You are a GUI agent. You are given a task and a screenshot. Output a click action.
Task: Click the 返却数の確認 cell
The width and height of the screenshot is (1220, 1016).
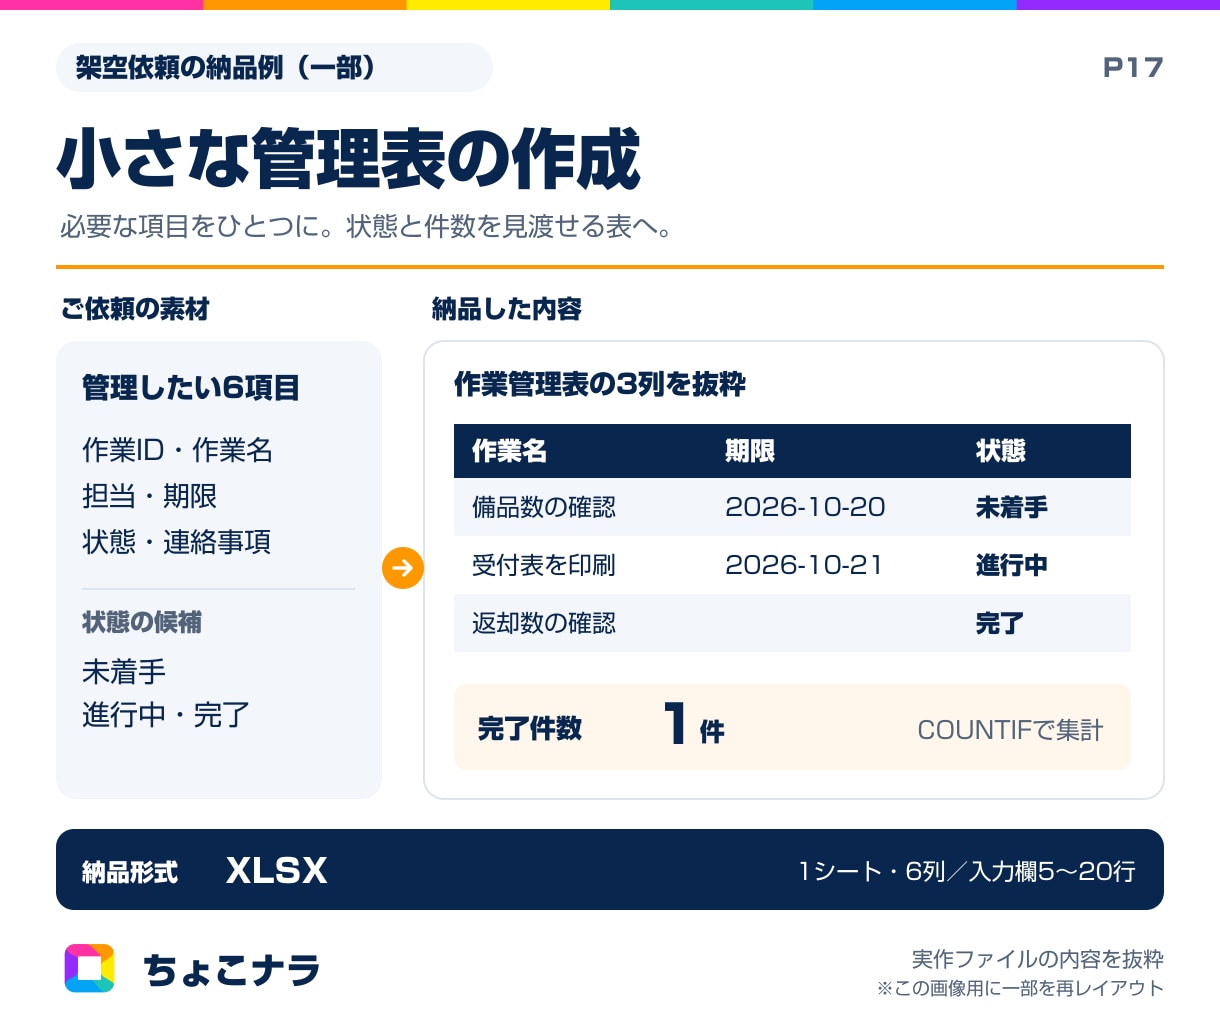(x=544, y=623)
